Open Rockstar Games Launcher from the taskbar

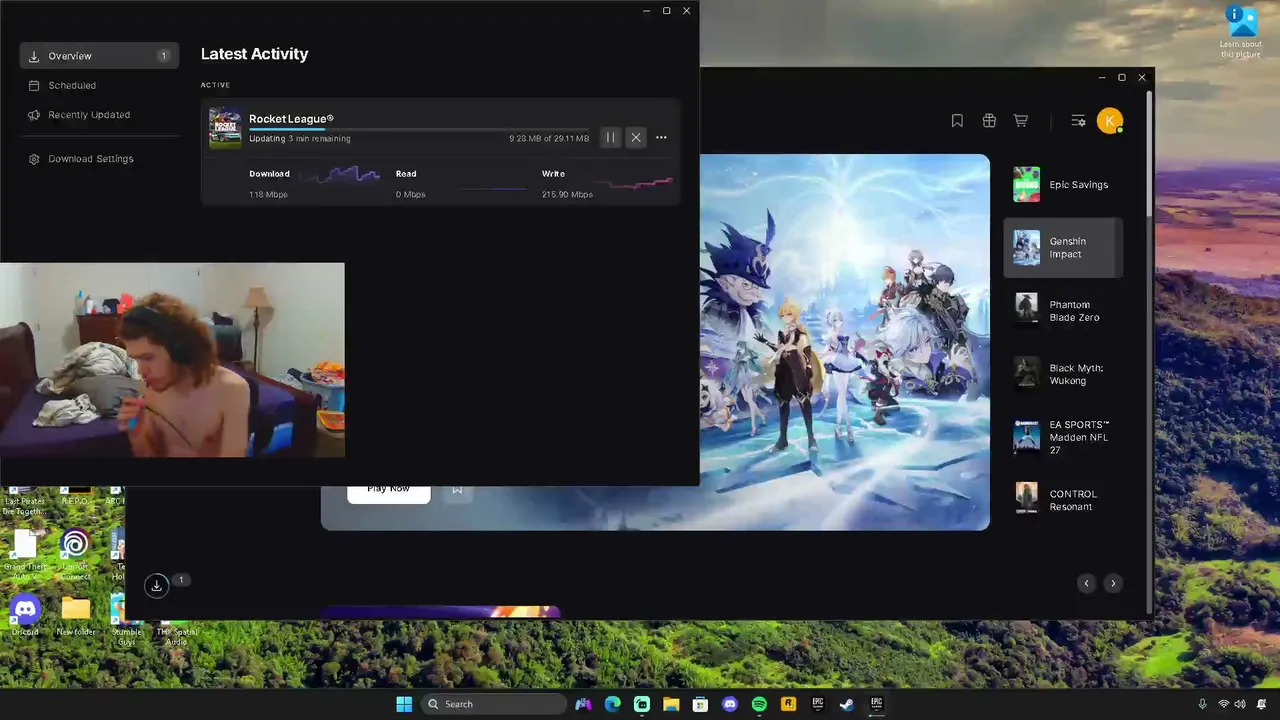[788, 704]
